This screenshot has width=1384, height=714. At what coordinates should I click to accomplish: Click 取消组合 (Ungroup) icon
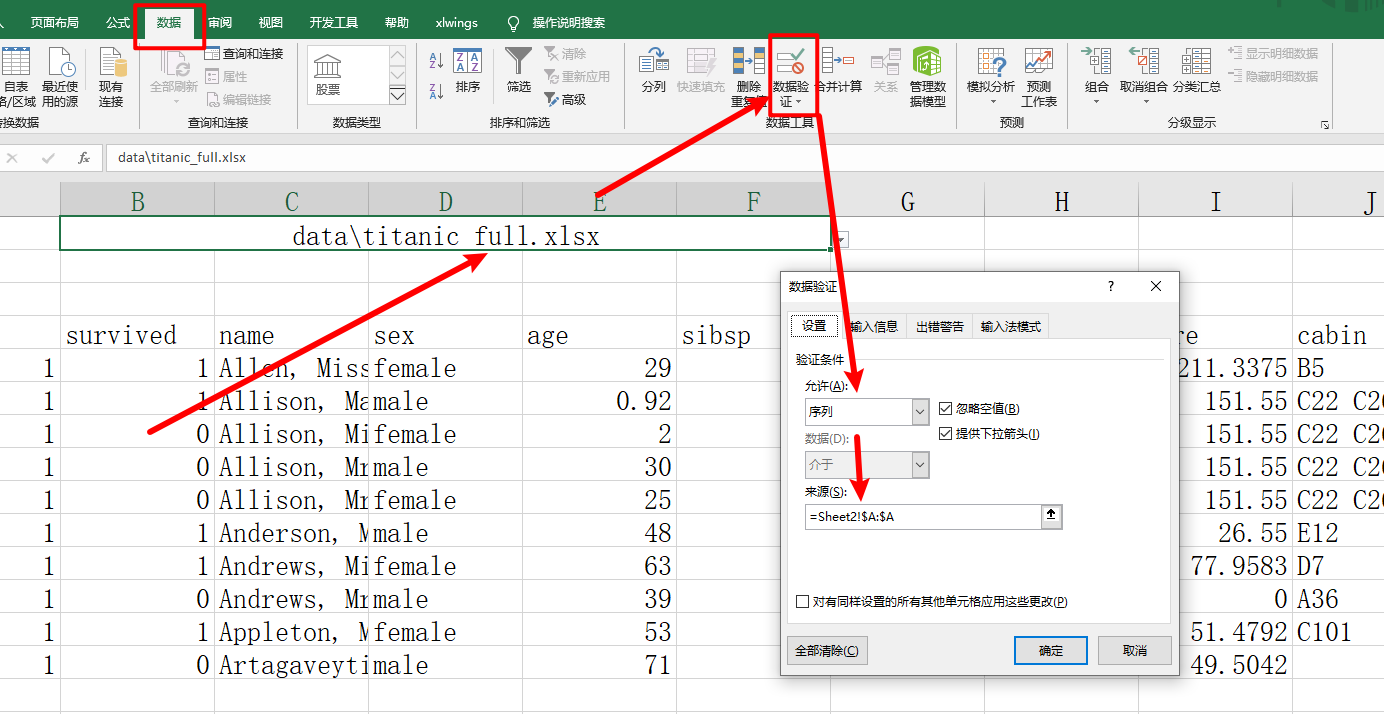point(1143,62)
